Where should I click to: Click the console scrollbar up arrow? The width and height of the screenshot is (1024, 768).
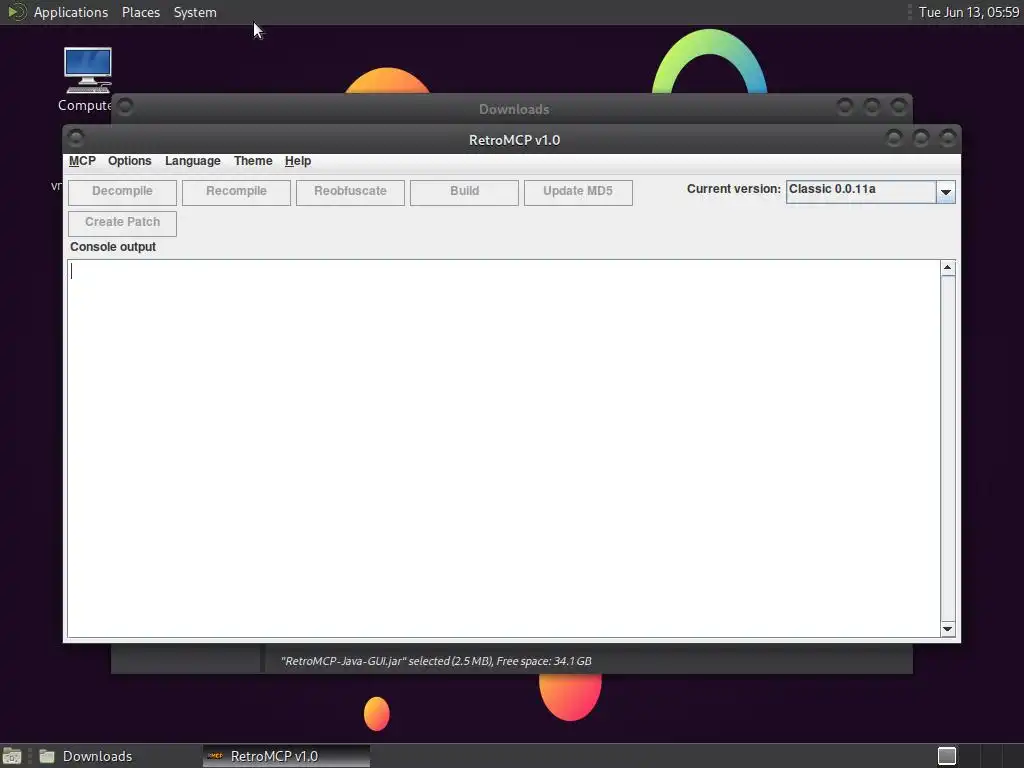coord(948,268)
